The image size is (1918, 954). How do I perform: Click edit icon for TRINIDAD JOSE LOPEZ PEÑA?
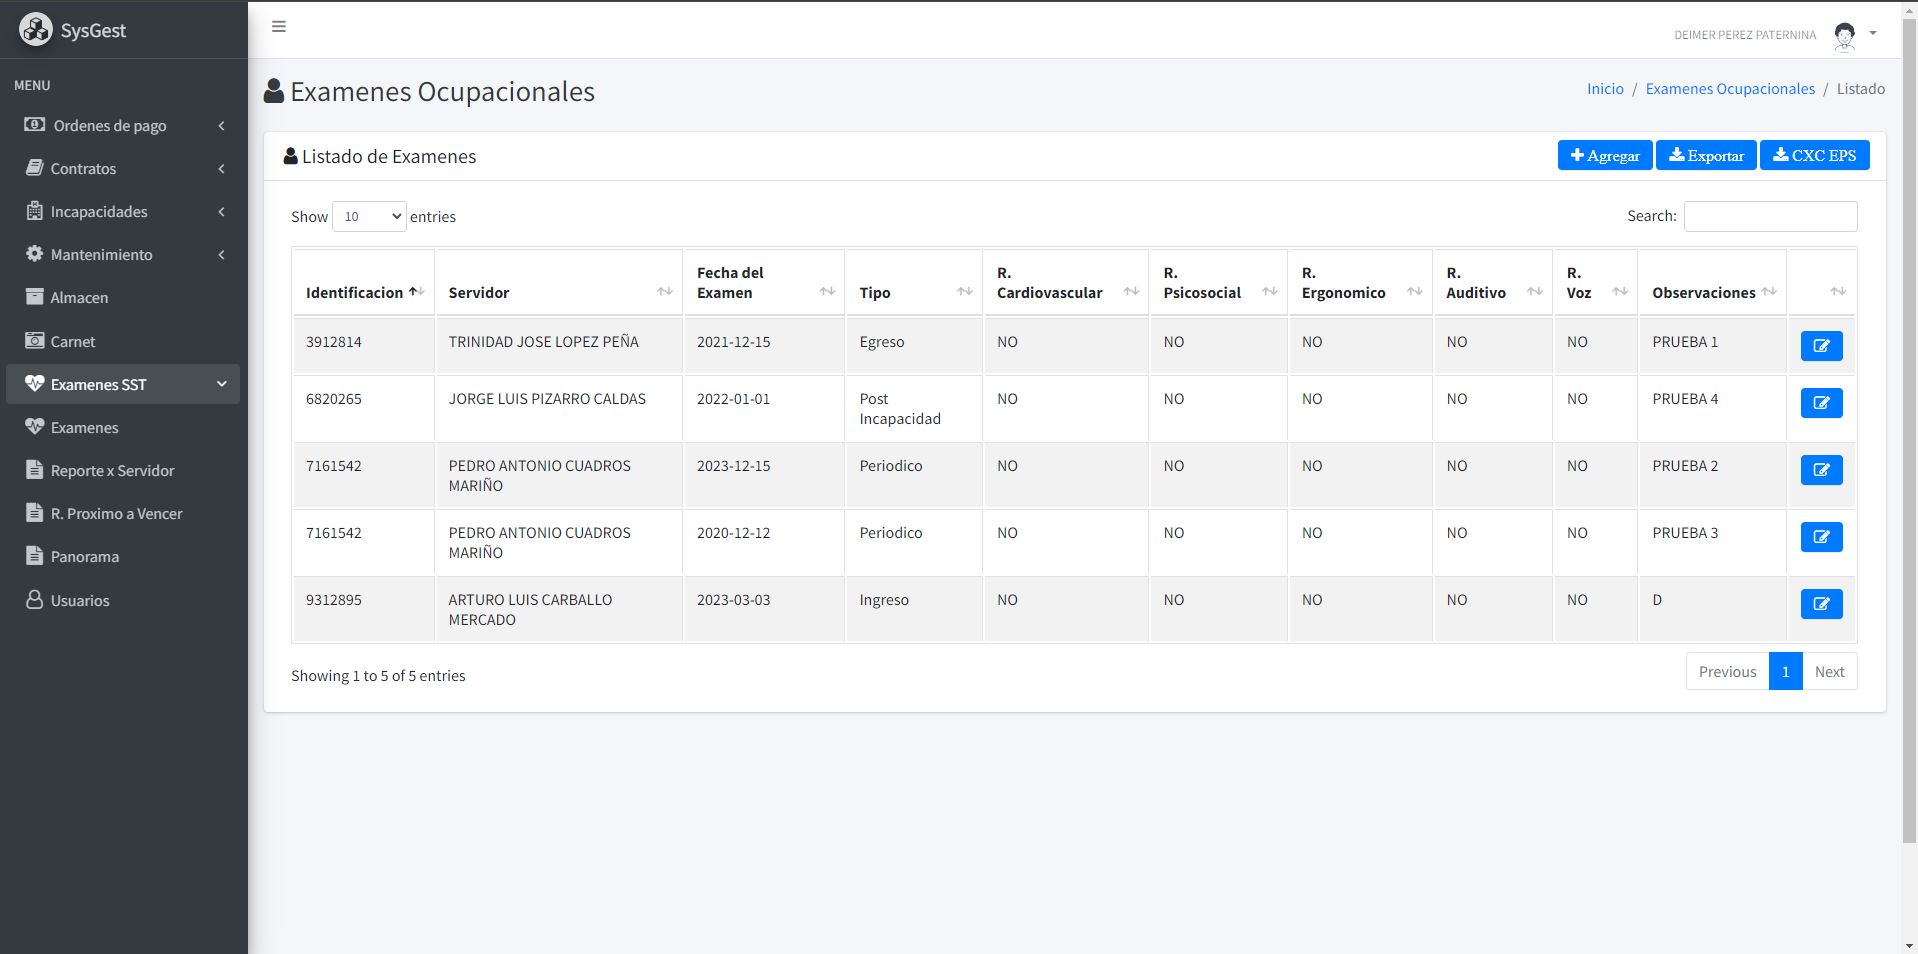(x=1820, y=346)
